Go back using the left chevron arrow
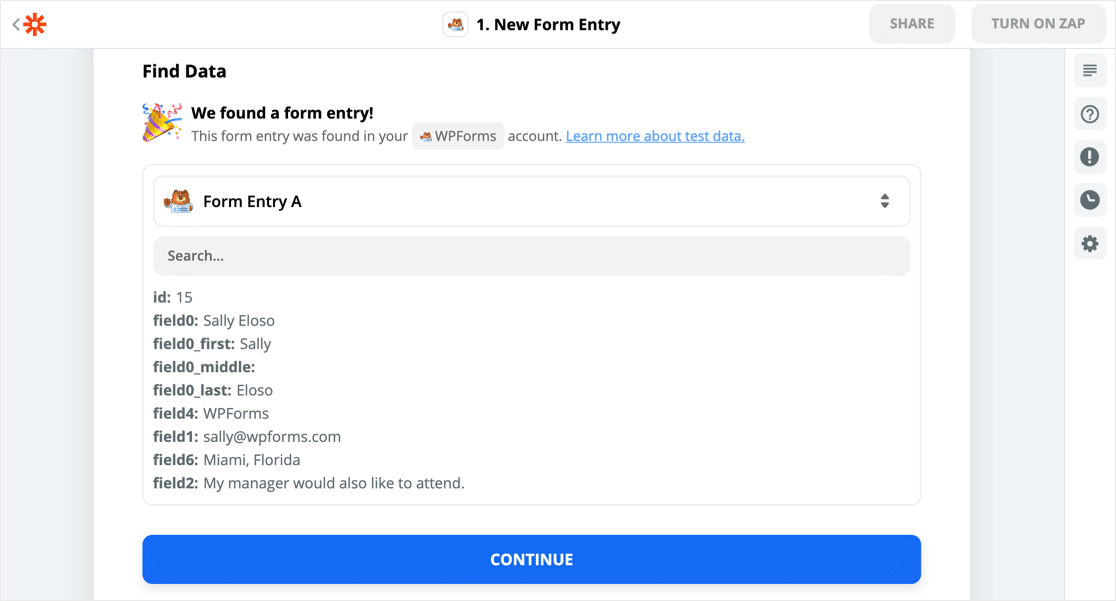Image resolution: width=1116 pixels, height=601 pixels. click(16, 24)
